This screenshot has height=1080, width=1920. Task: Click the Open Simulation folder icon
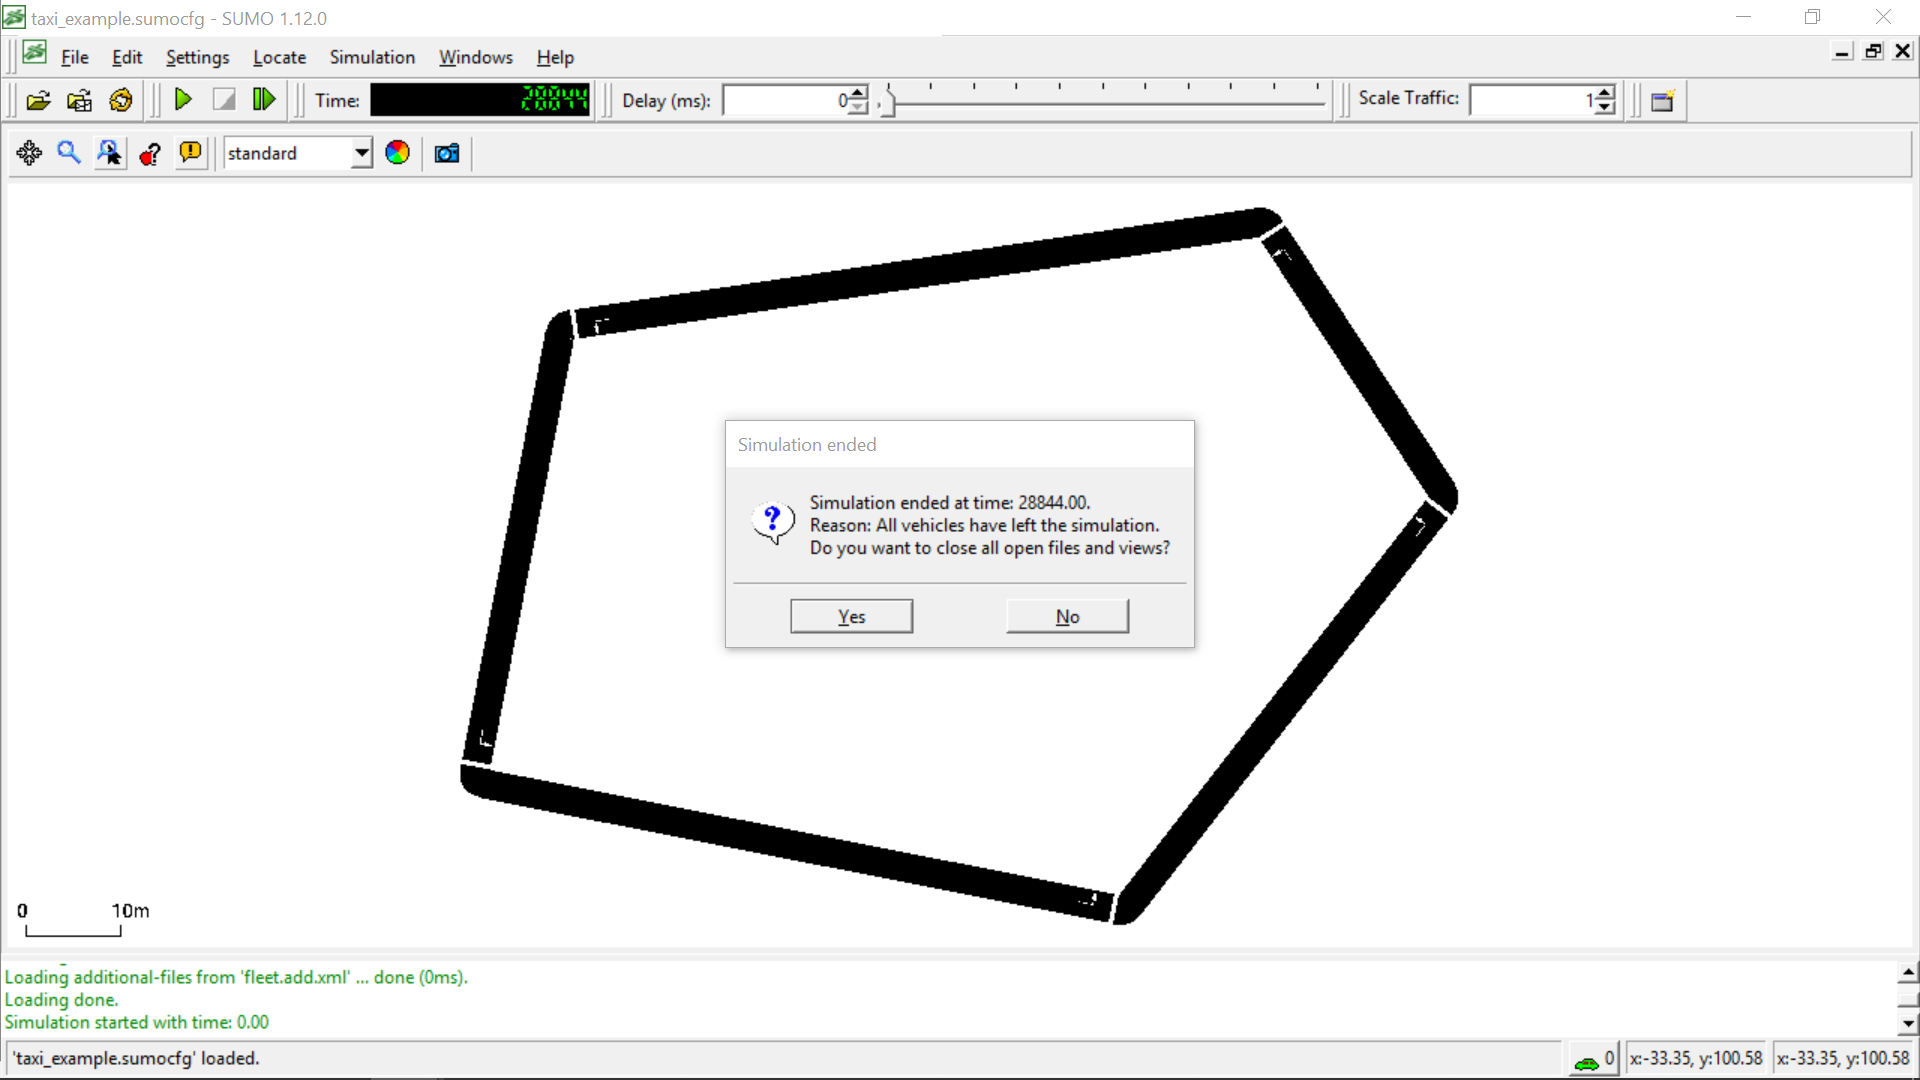38,100
